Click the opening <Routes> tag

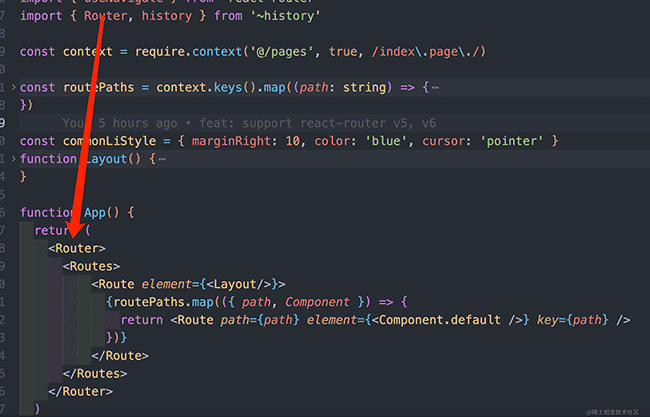[x=91, y=266]
